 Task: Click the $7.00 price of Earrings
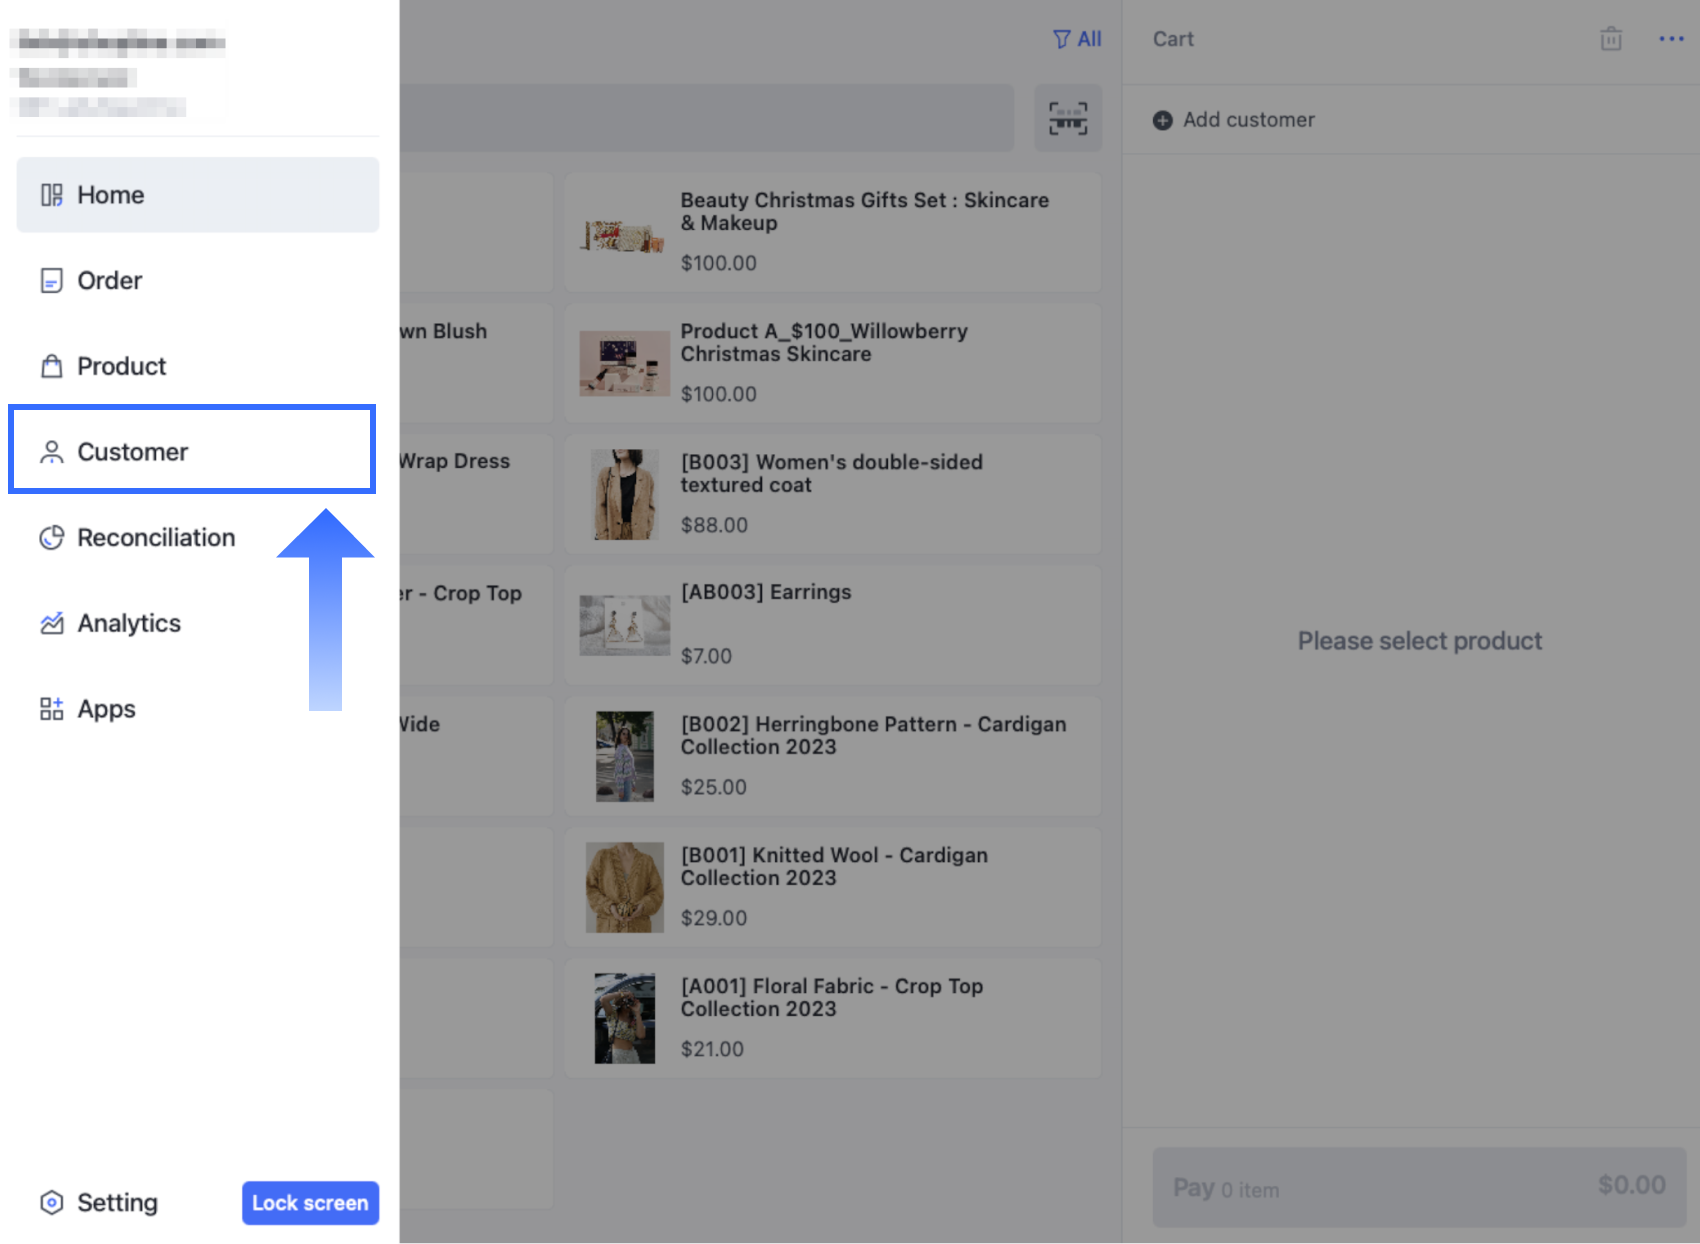[706, 656]
